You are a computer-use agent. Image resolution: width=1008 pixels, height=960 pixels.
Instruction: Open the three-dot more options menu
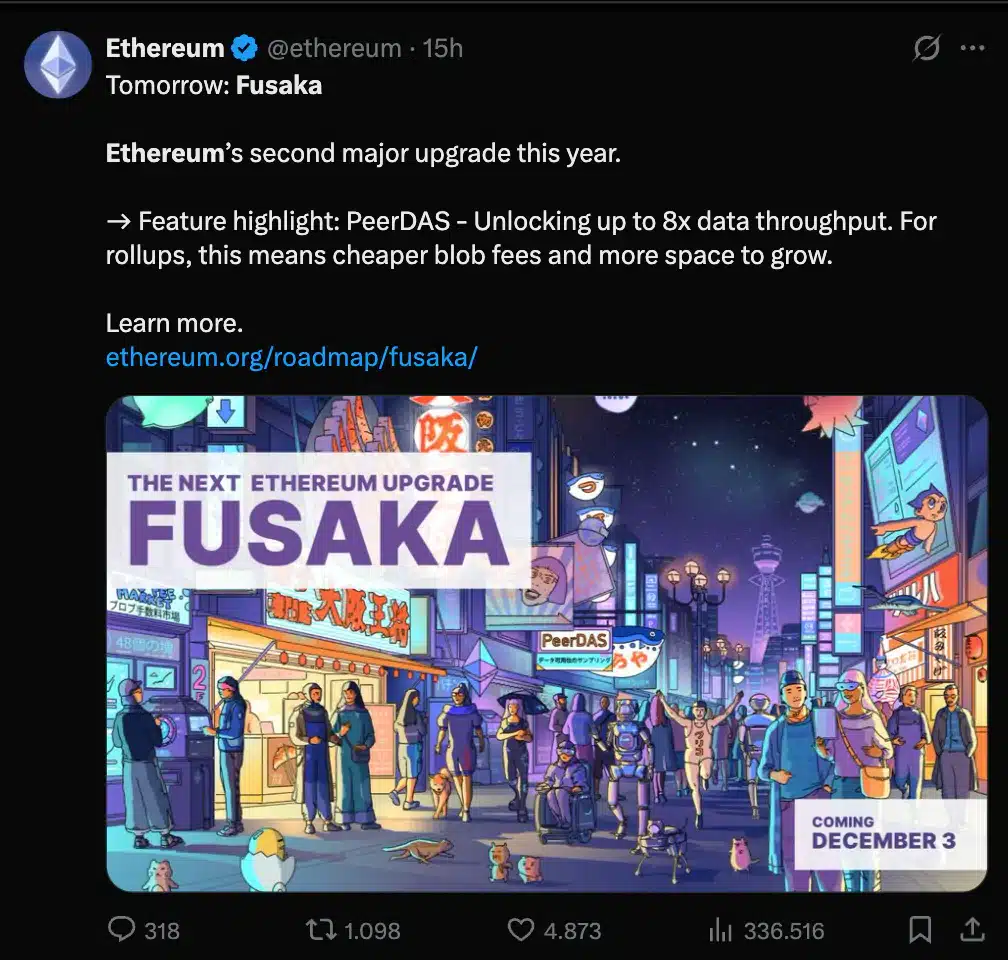972,48
